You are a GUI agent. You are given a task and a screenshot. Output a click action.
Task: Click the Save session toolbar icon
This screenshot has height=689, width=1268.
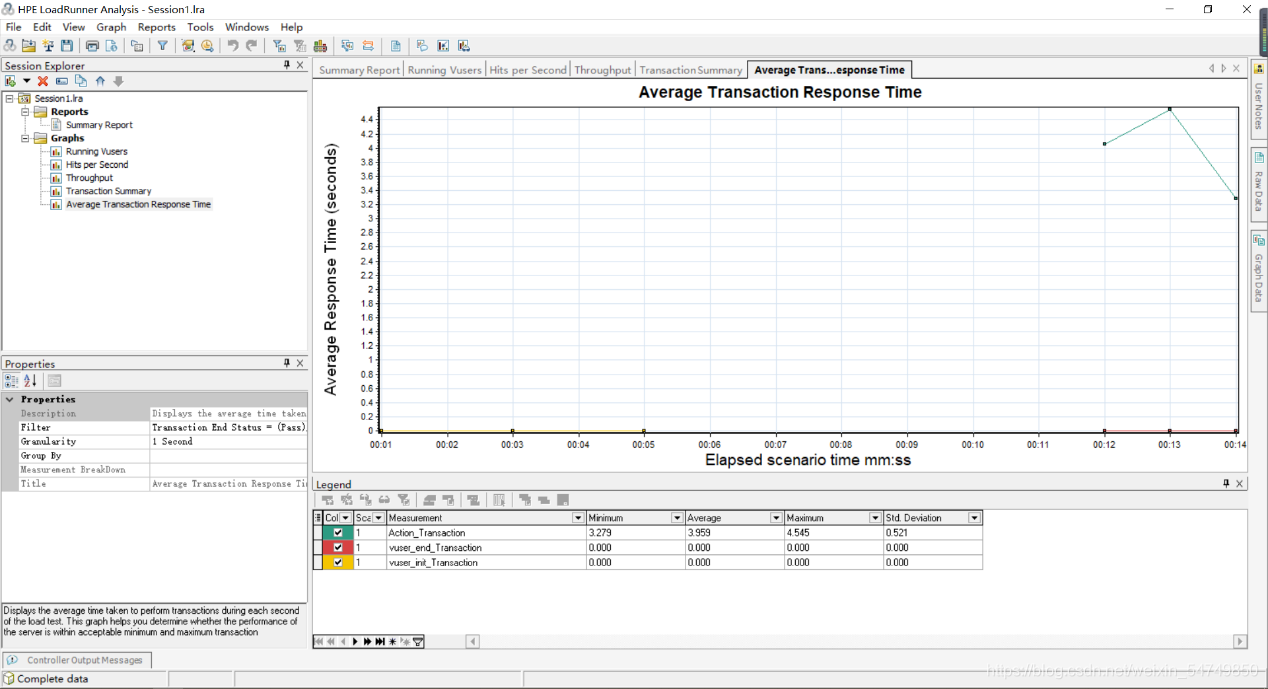pos(67,46)
